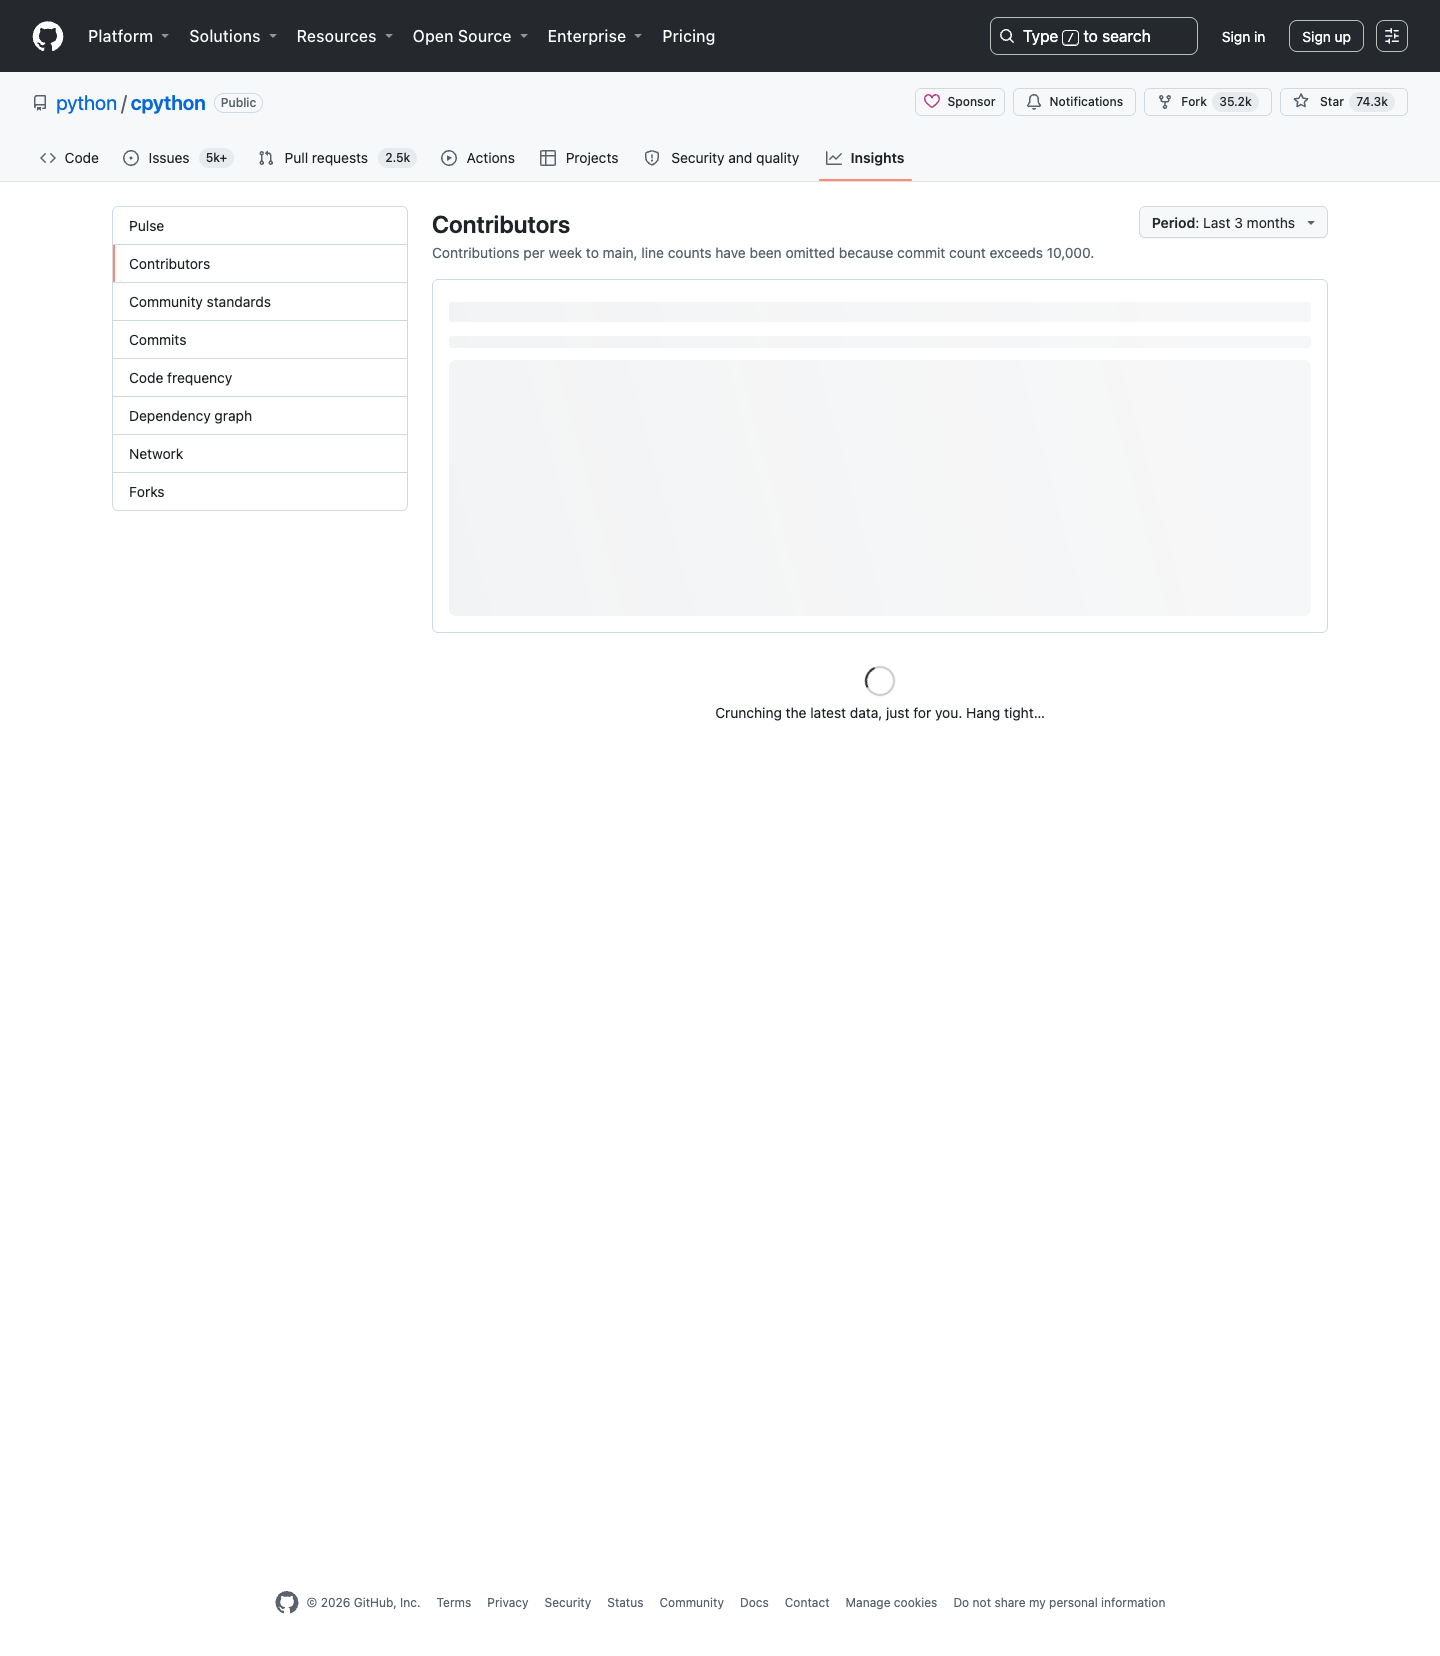1440x1656 pixels.
Task: Click Do not share my personal information
Action: tap(1059, 1603)
